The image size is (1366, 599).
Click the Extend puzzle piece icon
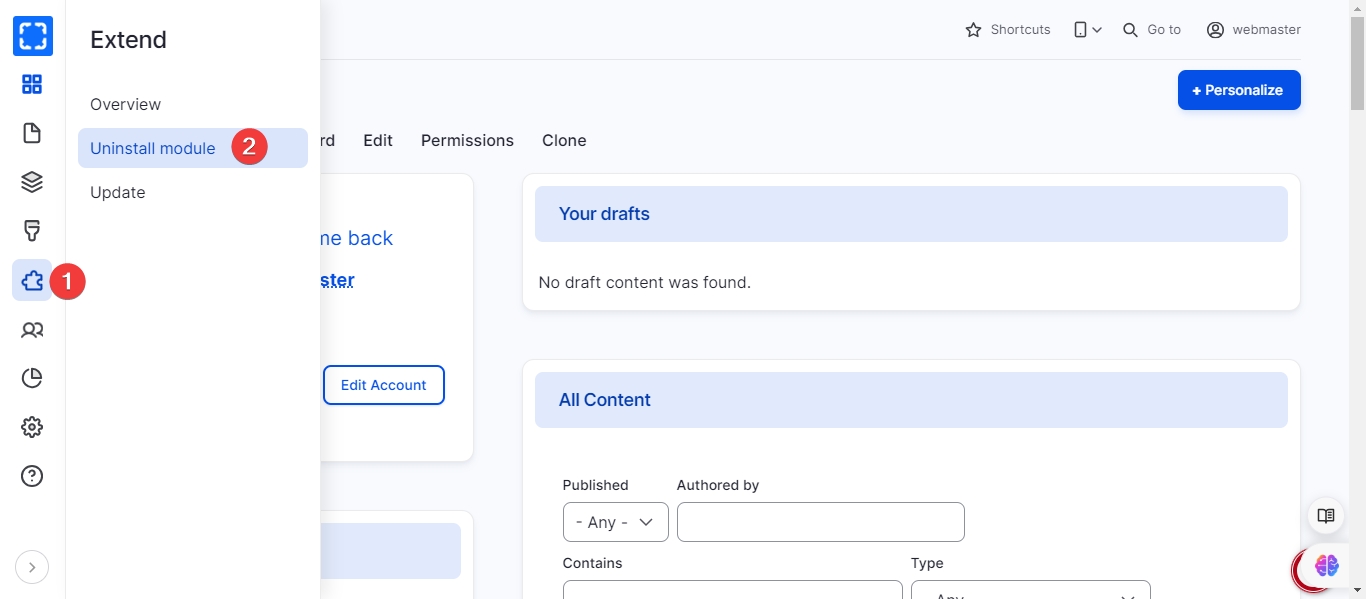pos(32,280)
